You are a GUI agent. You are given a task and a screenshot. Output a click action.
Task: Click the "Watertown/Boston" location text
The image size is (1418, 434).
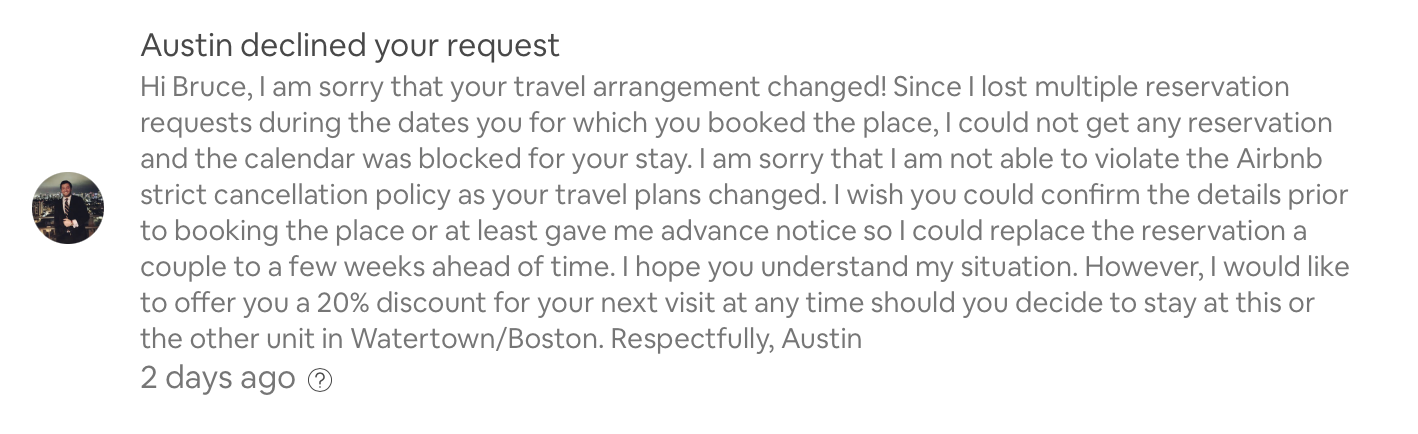pyautogui.click(x=476, y=338)
